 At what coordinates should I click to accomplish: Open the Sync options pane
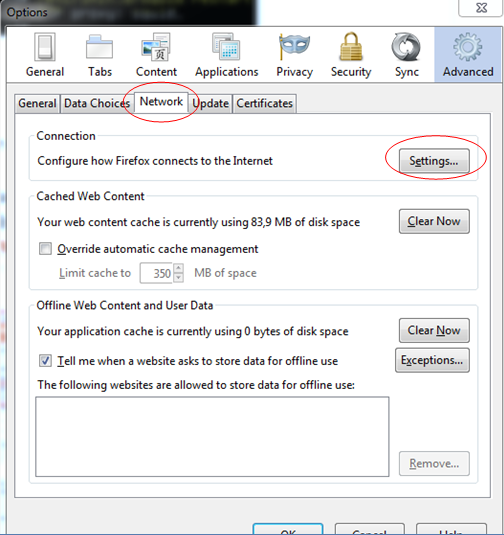click(x=406, y=55)
